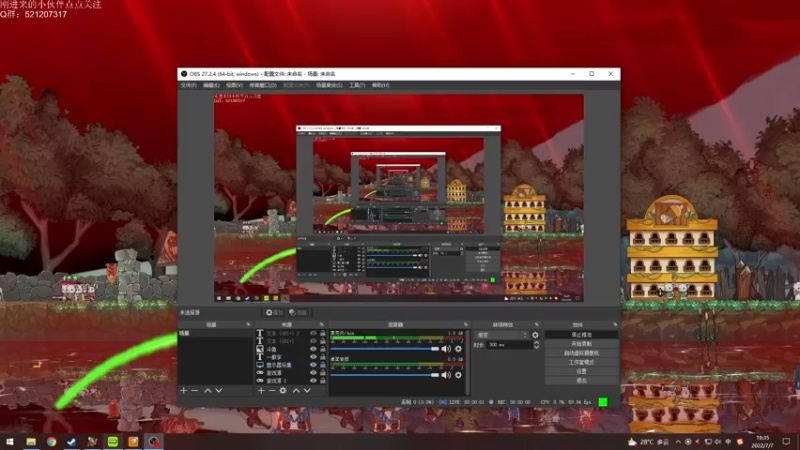Open the 停靠窗口(D) menu
This screenshot has height=450, width=800.
click(x=263, y=85)
